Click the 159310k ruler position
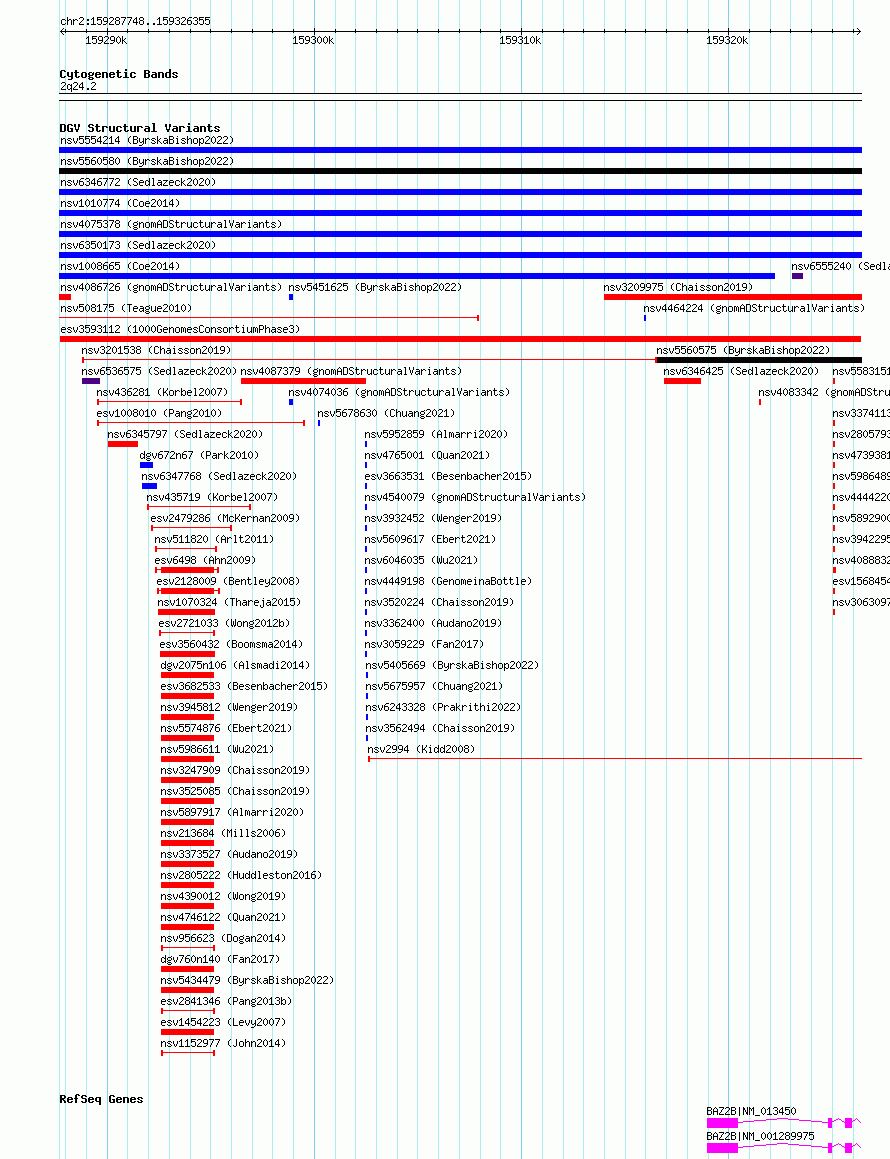Screen dimensions: 890x1159 click(520, 41)
